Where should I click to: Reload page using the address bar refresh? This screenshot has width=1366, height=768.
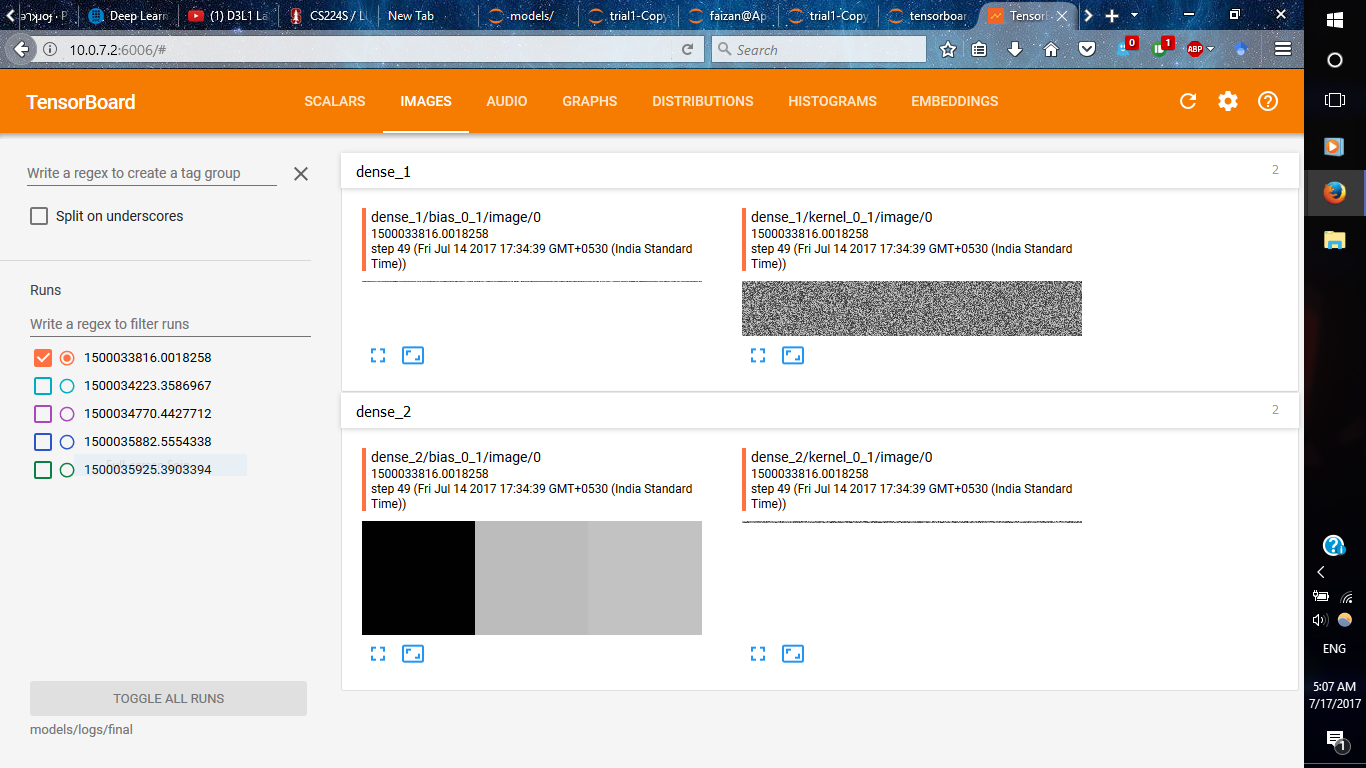point(687,49)
